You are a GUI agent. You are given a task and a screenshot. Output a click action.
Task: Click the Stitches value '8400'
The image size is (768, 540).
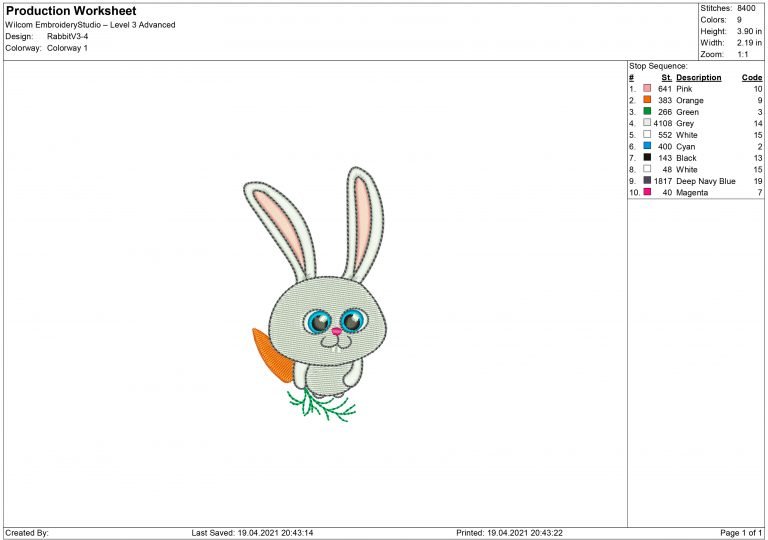point(746,8)
